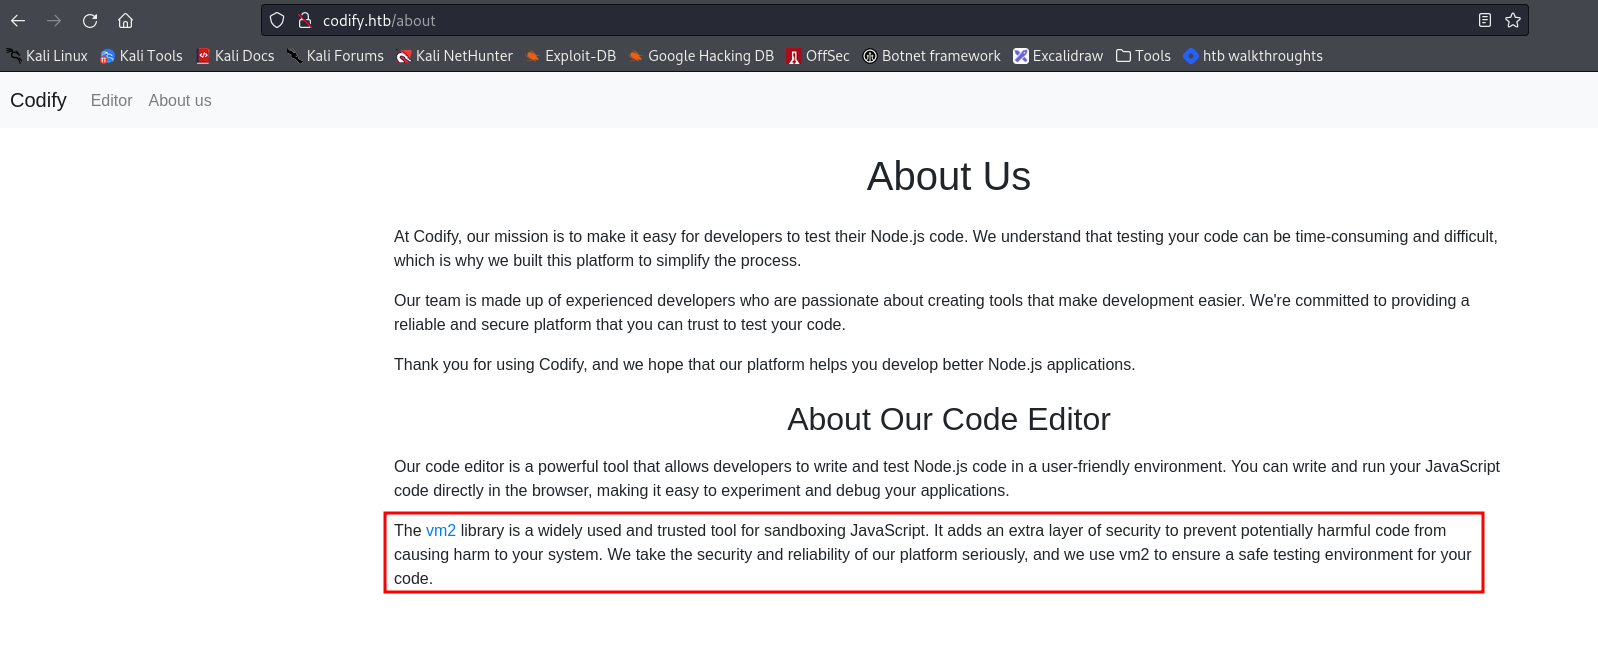Click the paragraph starting 'Our code editor is'

(947, 478)
